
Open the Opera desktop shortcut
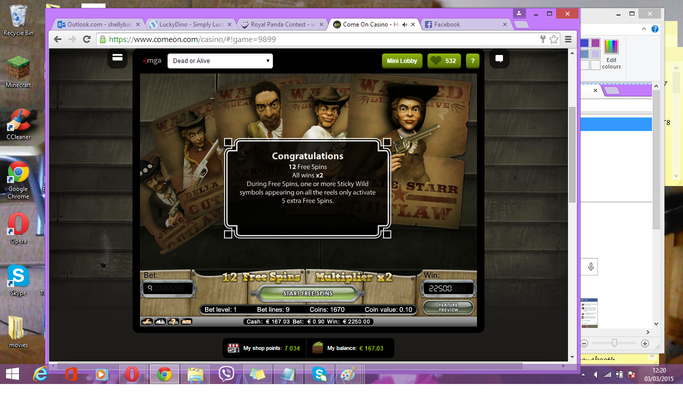click(18, 228)
